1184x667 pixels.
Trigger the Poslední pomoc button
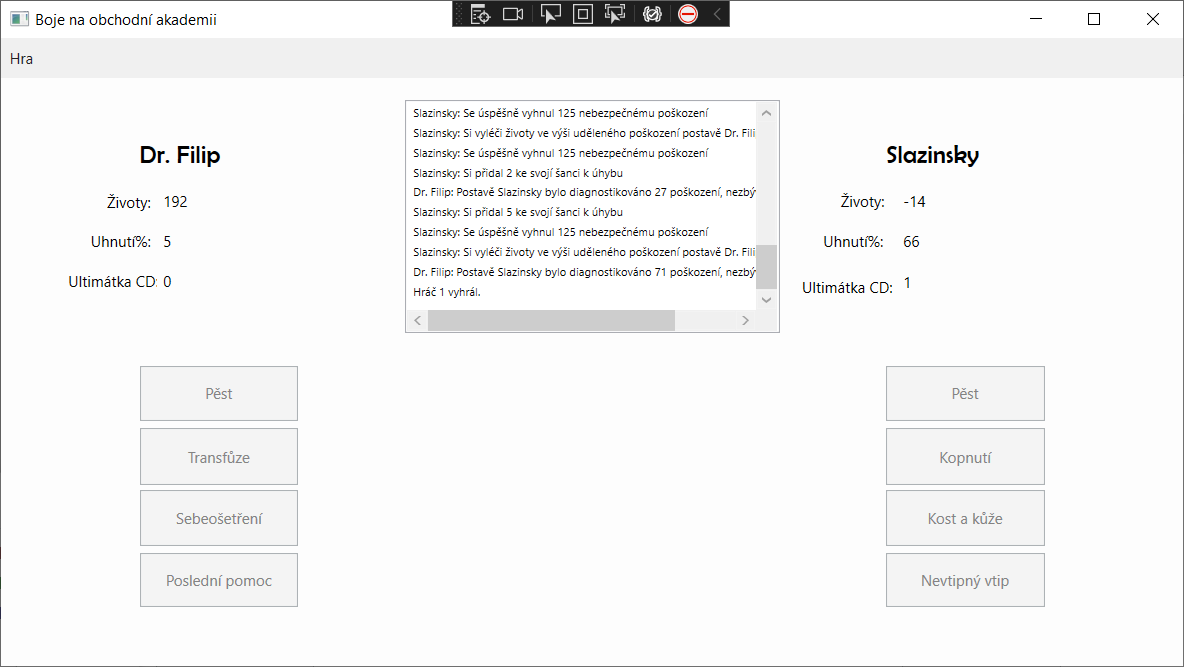218,580
